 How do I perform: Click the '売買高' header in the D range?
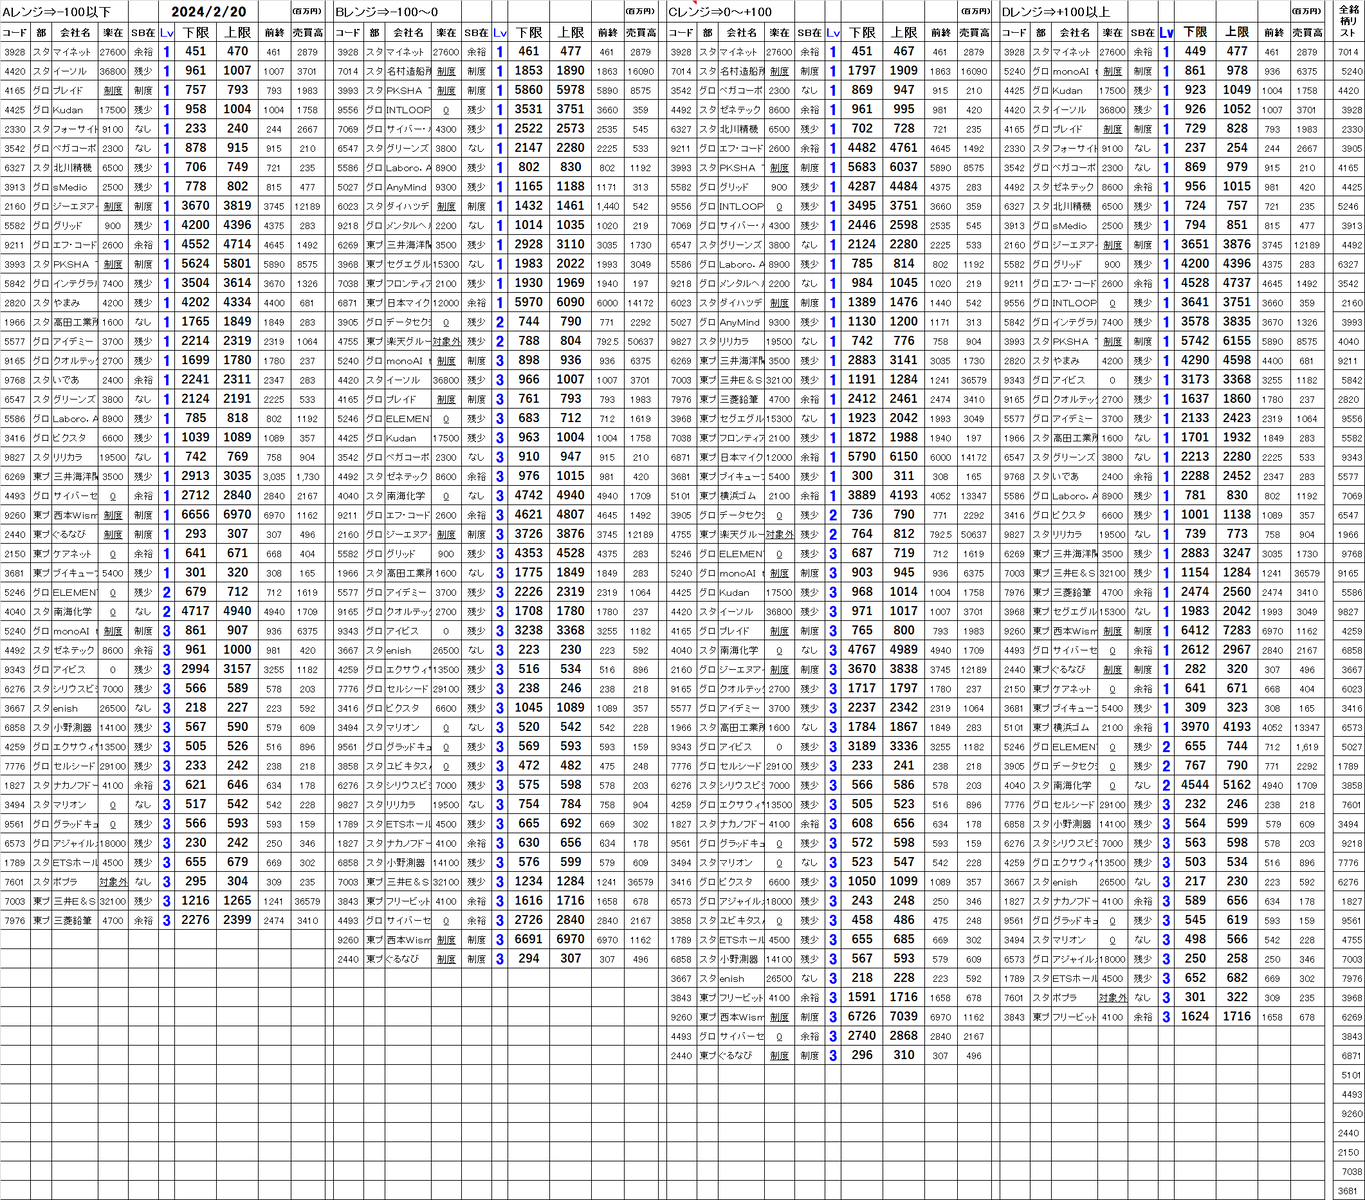[1307, 33]
